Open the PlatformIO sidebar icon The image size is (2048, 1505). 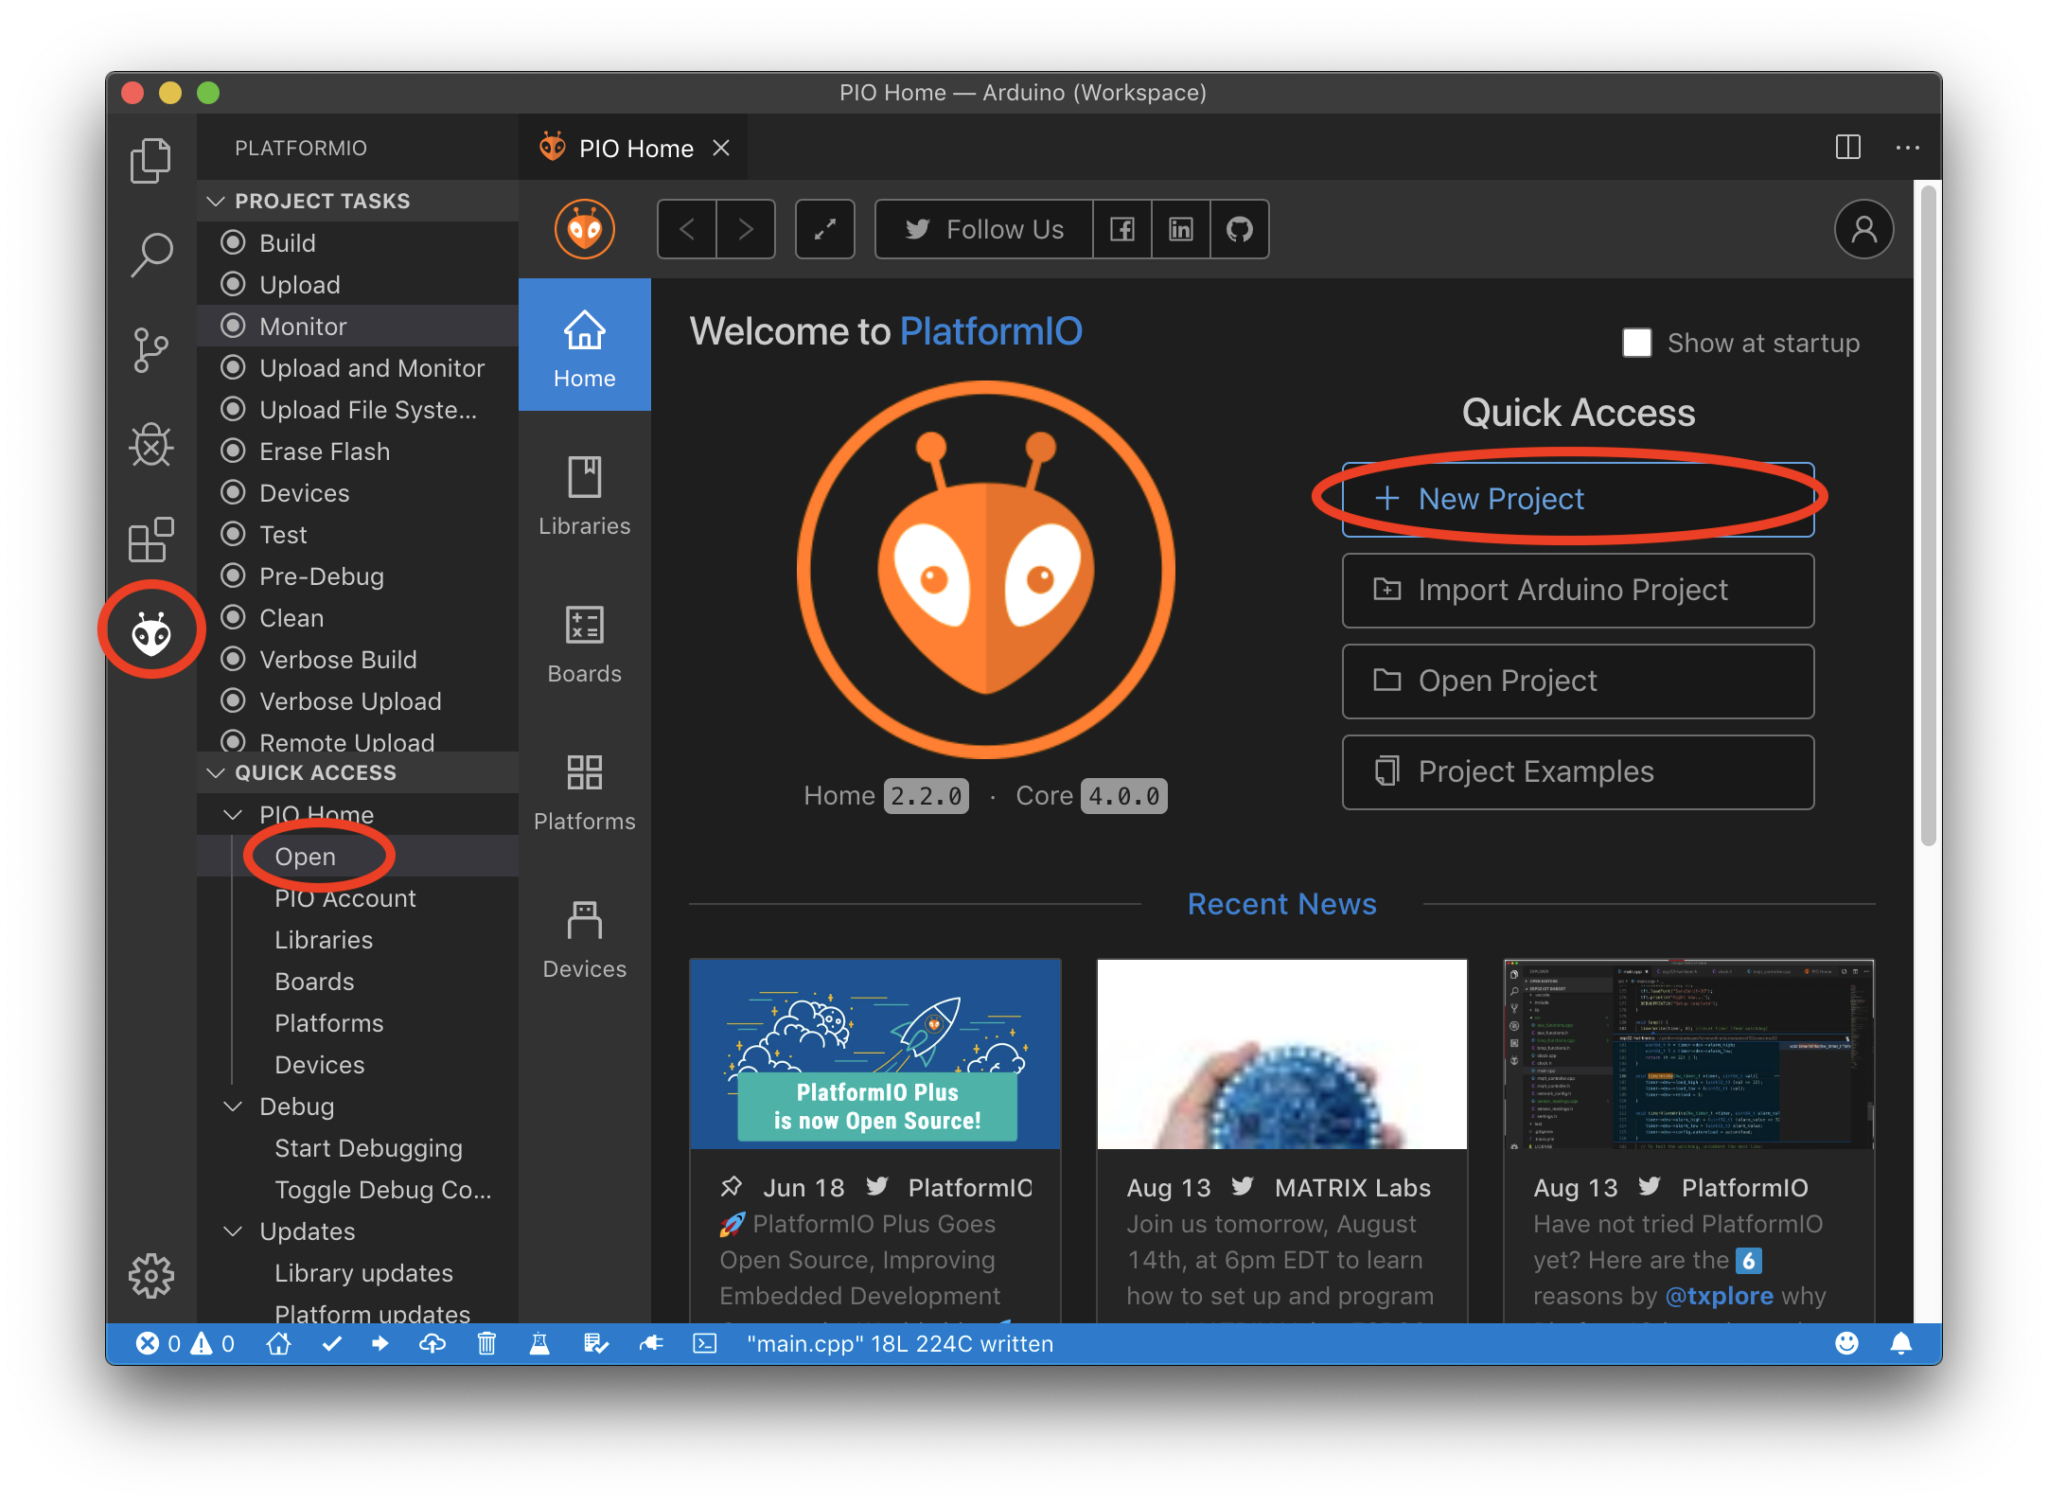click(151, 630)
